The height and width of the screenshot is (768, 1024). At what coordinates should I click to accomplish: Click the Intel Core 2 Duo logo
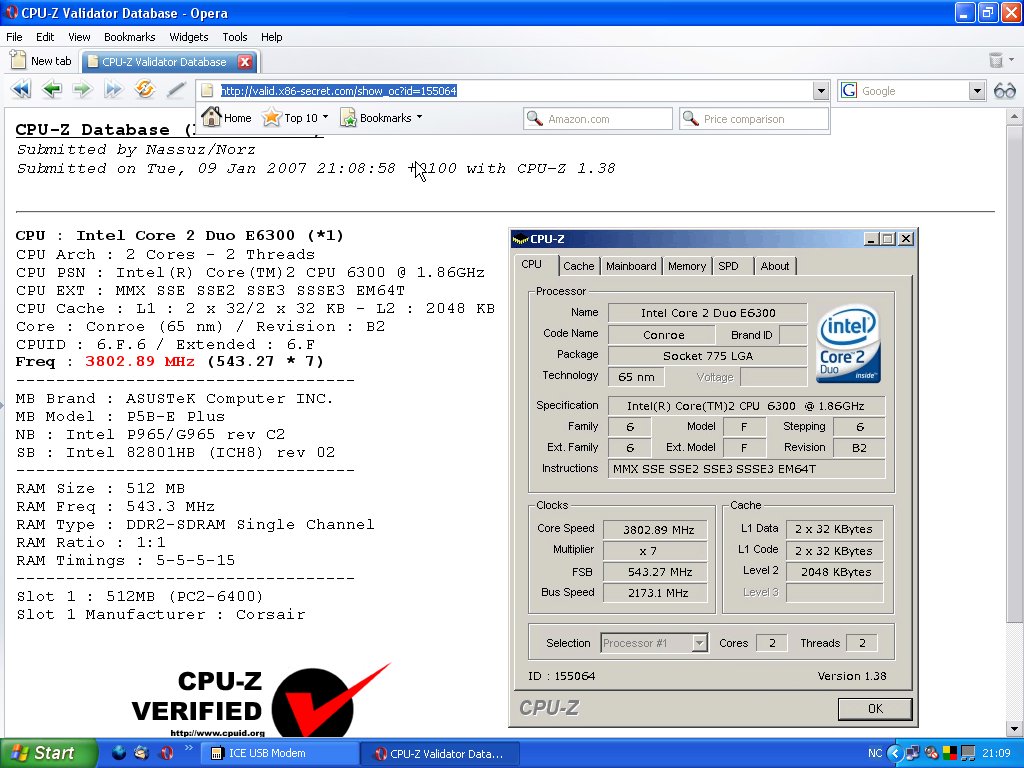[848, 344]
